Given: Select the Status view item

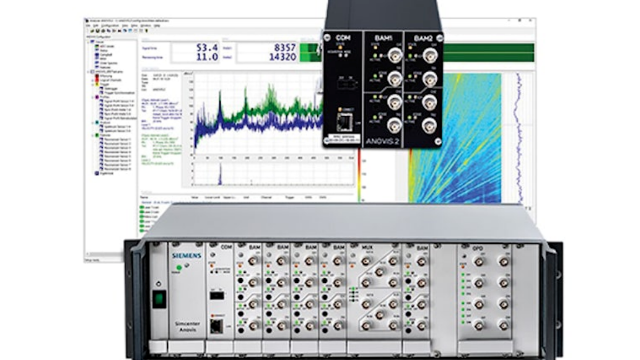Looking at the screenshot, I should tap(104, 51).
